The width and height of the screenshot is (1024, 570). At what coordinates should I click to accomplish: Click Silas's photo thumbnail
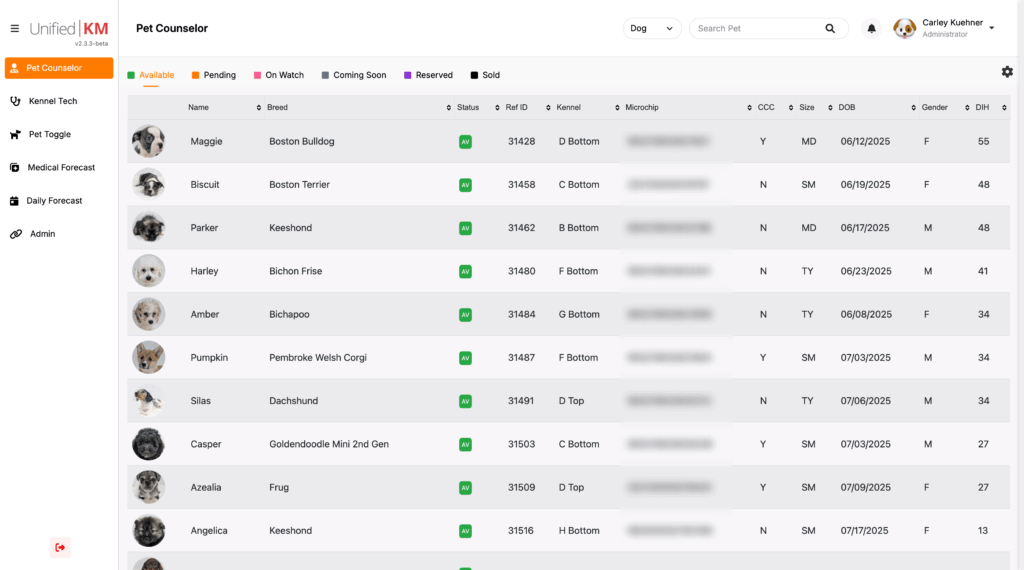tap(148, 401)
